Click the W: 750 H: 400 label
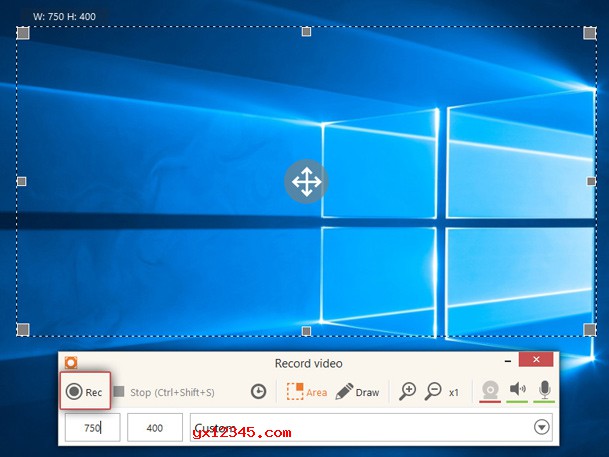Screen dimensions: 609x457 [64, 16]
